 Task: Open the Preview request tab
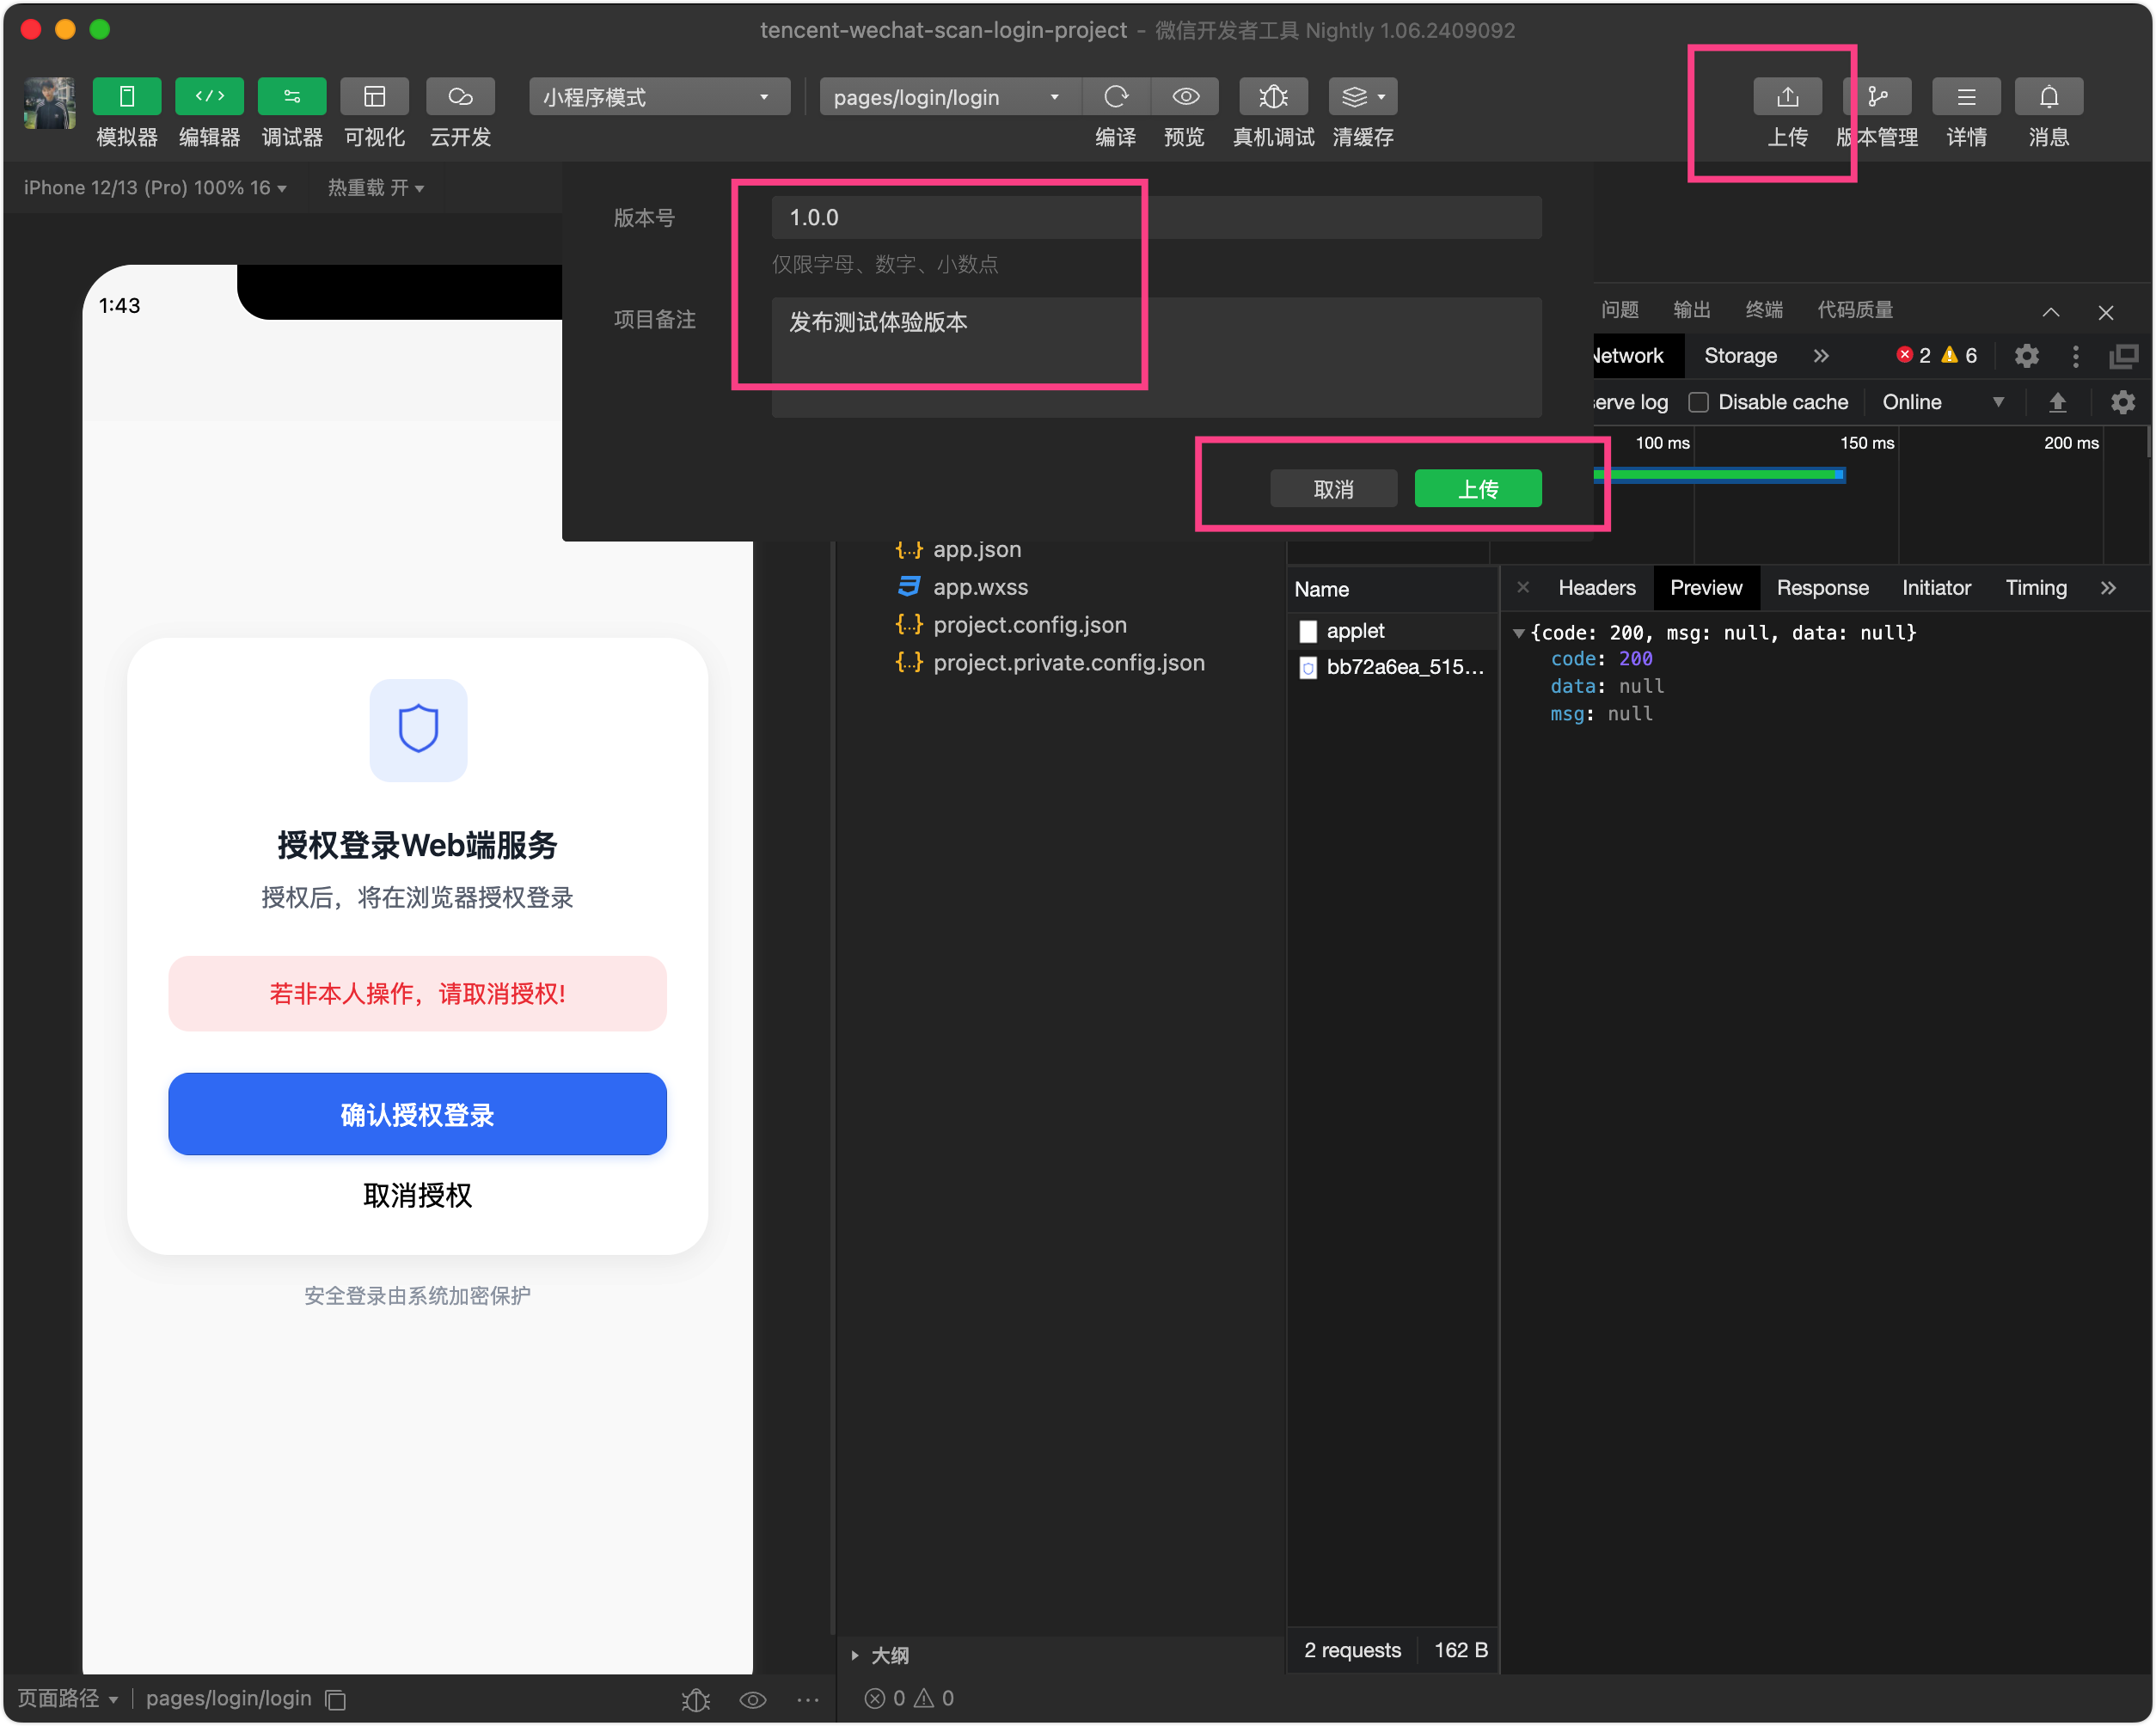coord(1706,588)
